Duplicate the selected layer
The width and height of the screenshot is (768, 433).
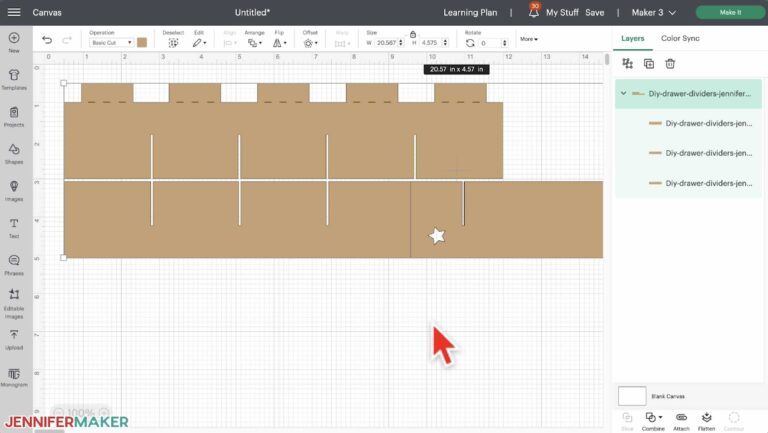pos(649,63)
